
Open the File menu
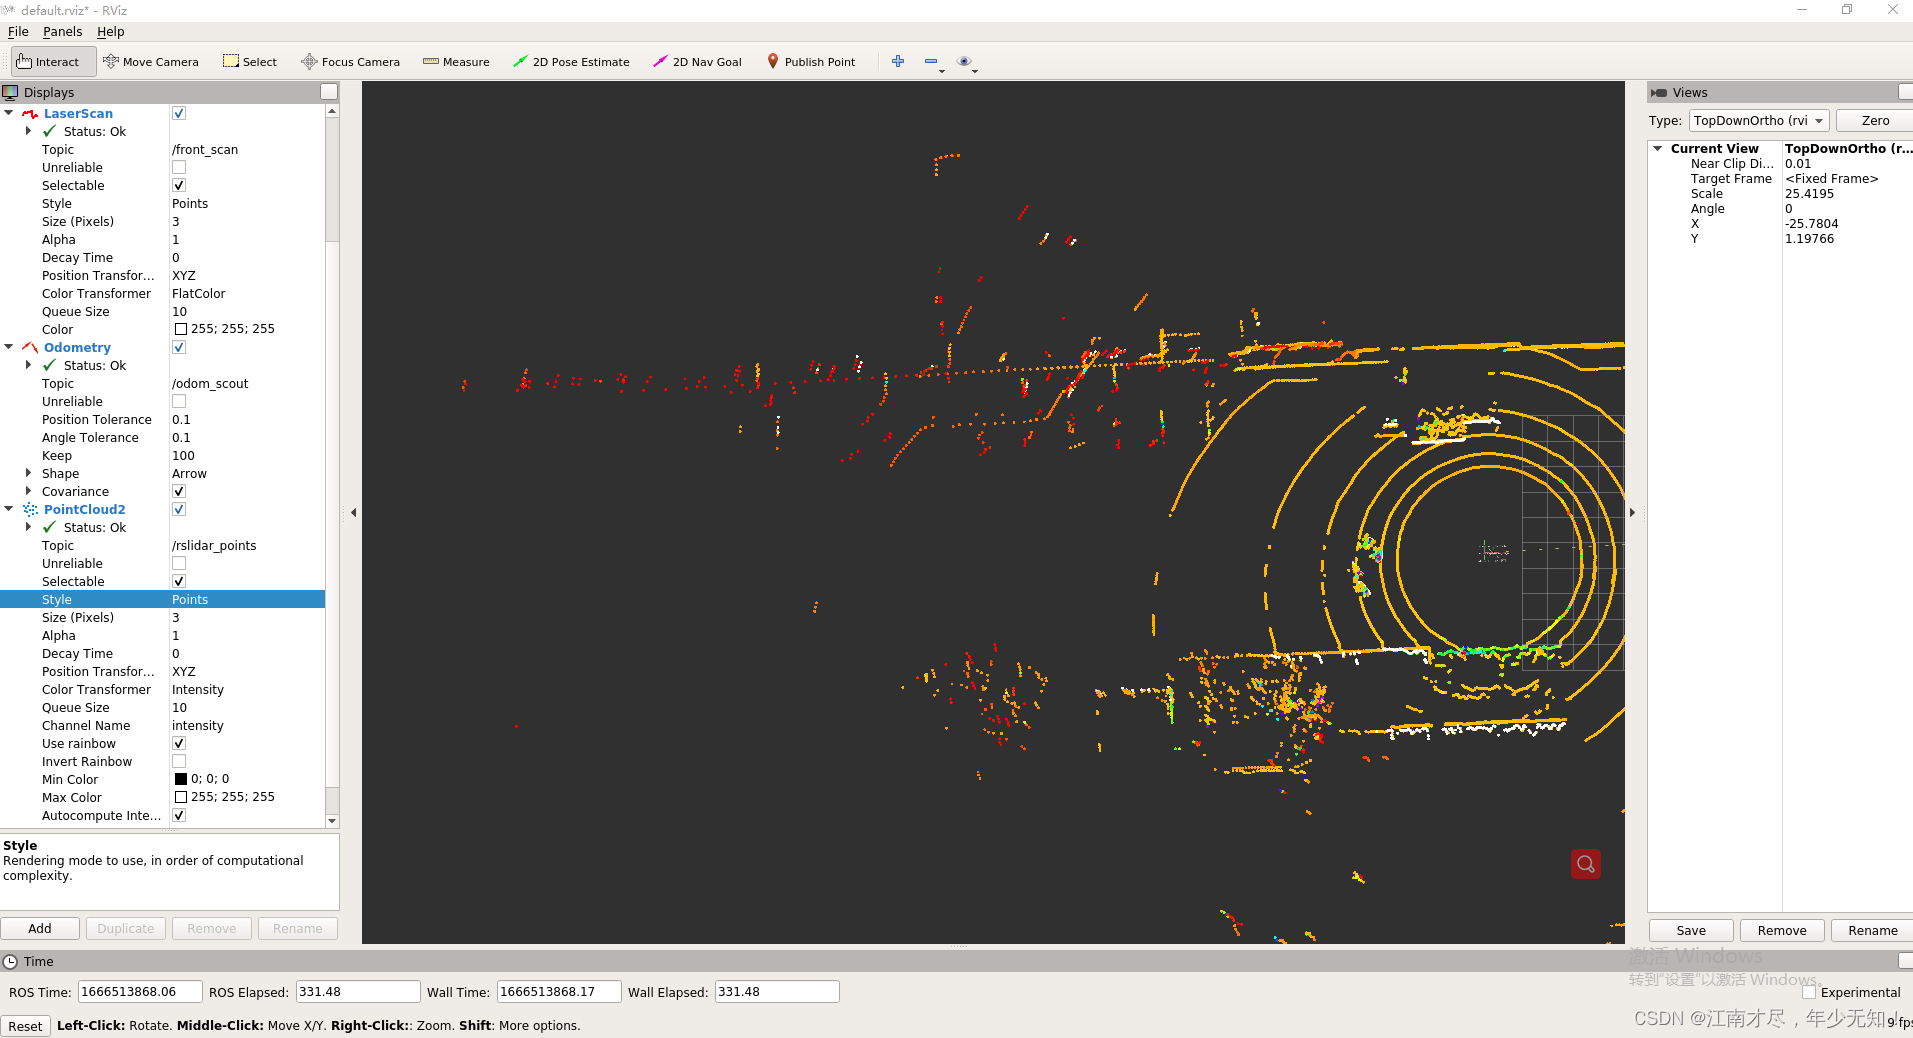coord(17,31)
